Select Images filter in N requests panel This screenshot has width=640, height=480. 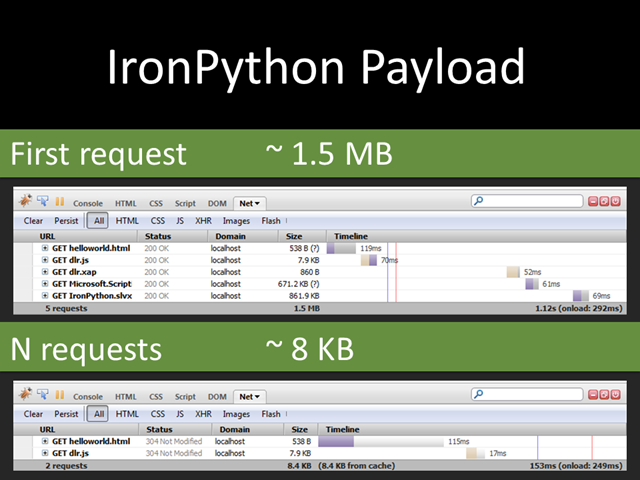click(236, 414)
